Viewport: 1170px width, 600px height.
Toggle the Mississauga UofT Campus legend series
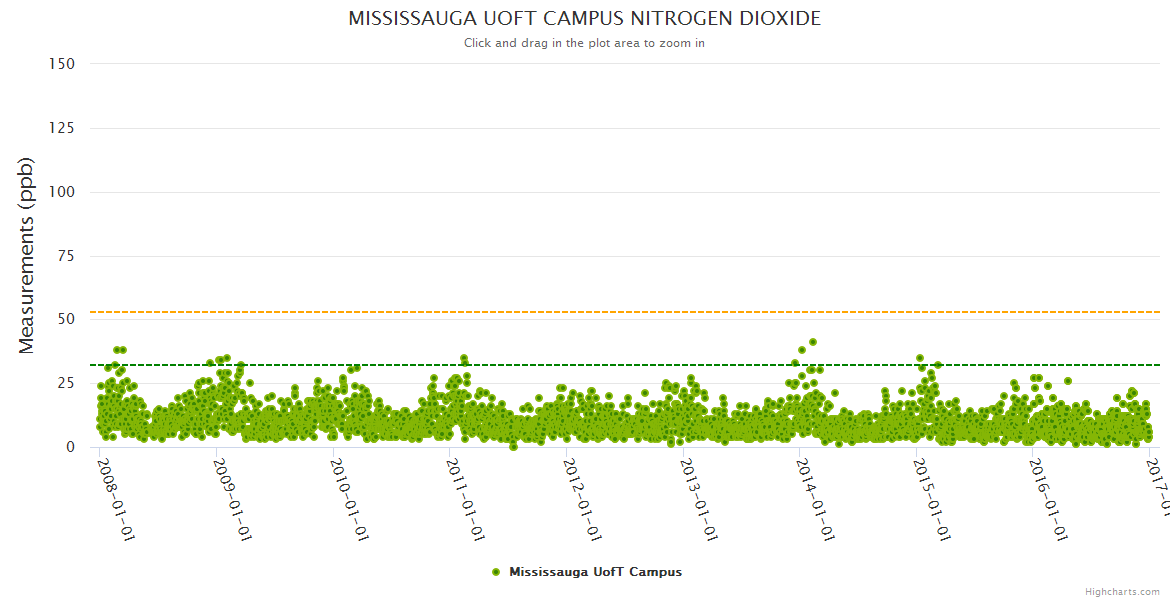[595, 572]
